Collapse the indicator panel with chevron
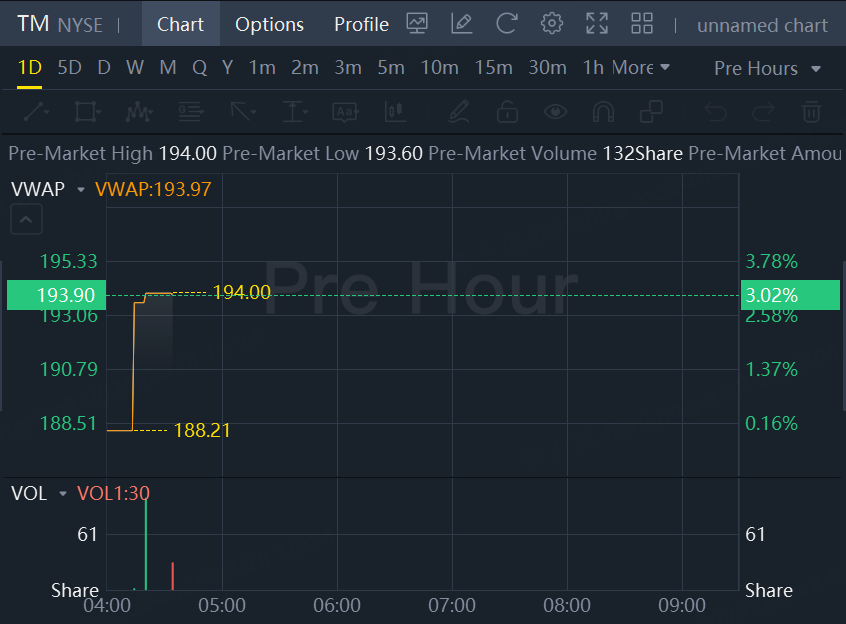This screenshot has width=846, height=624. [x=27, y=219]
